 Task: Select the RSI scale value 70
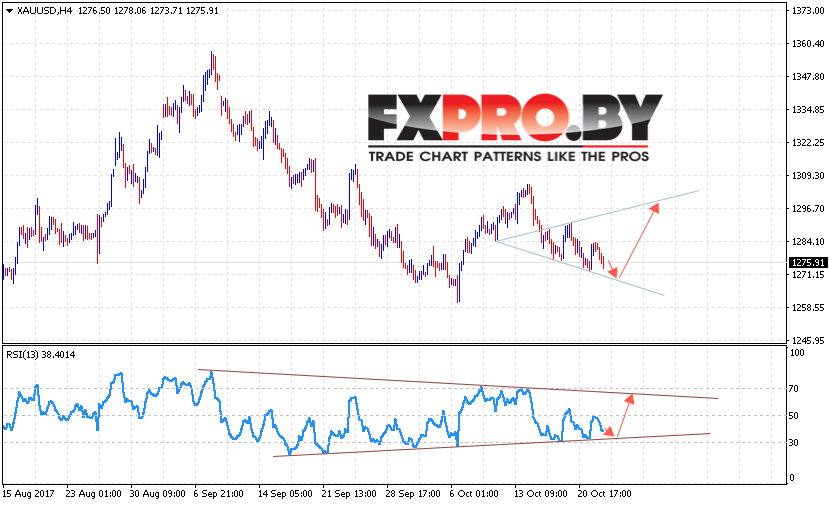pyautogui.click(x=794, y=389)
